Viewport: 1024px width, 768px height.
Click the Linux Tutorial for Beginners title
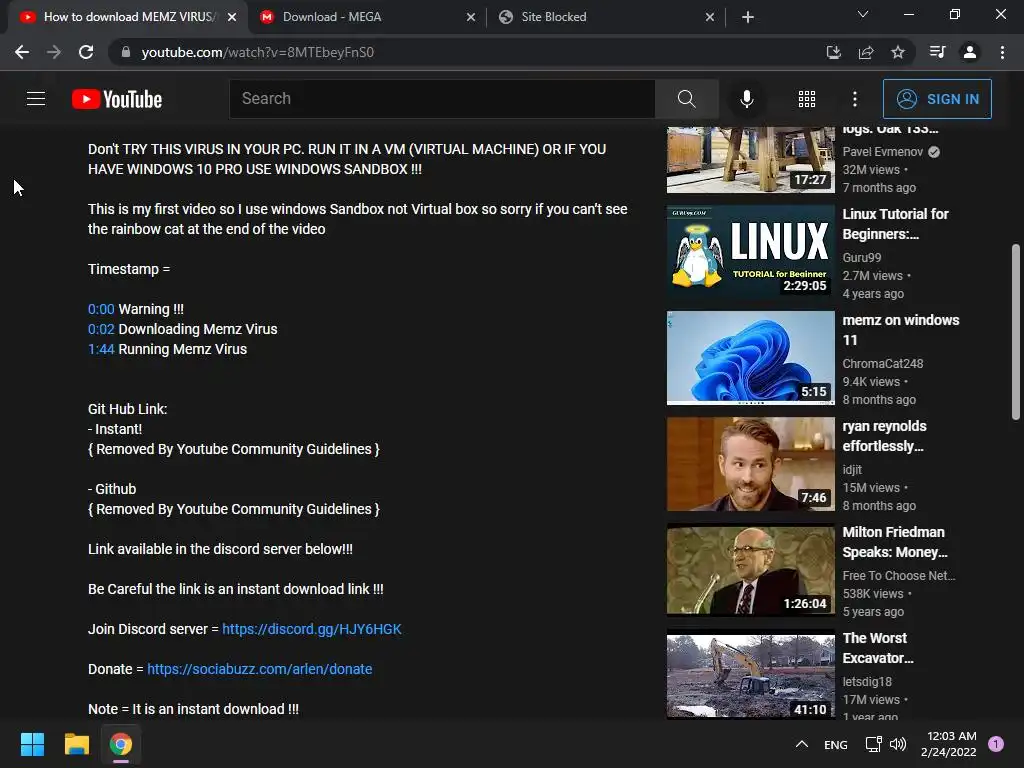[895, 224]
